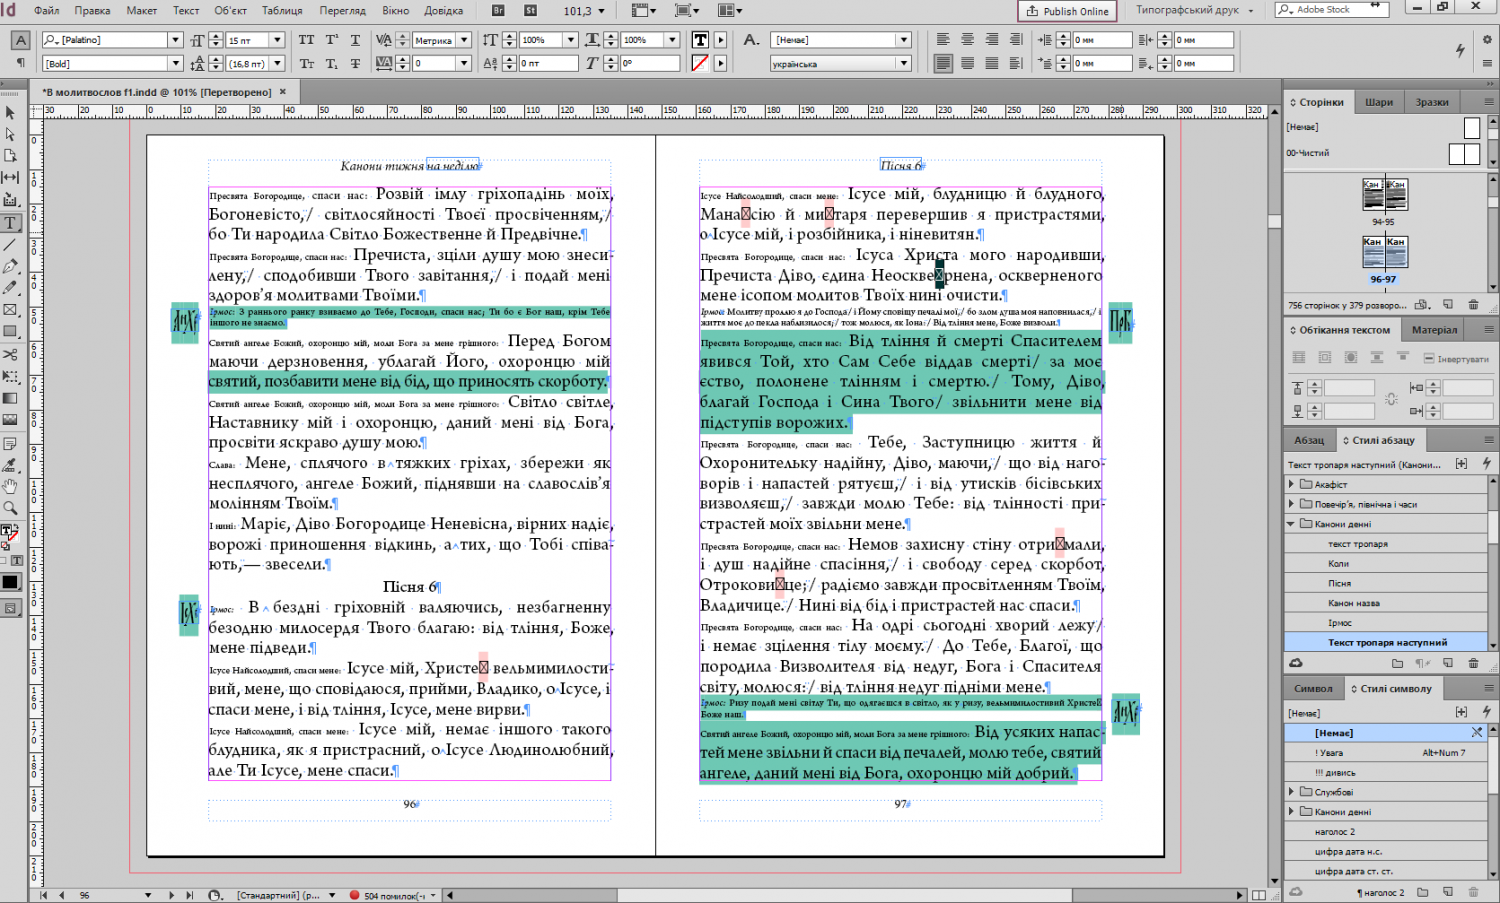This screenshot has height=903, width=1500.
Task: Open the Макет menu
Action: tap(141, 11)
